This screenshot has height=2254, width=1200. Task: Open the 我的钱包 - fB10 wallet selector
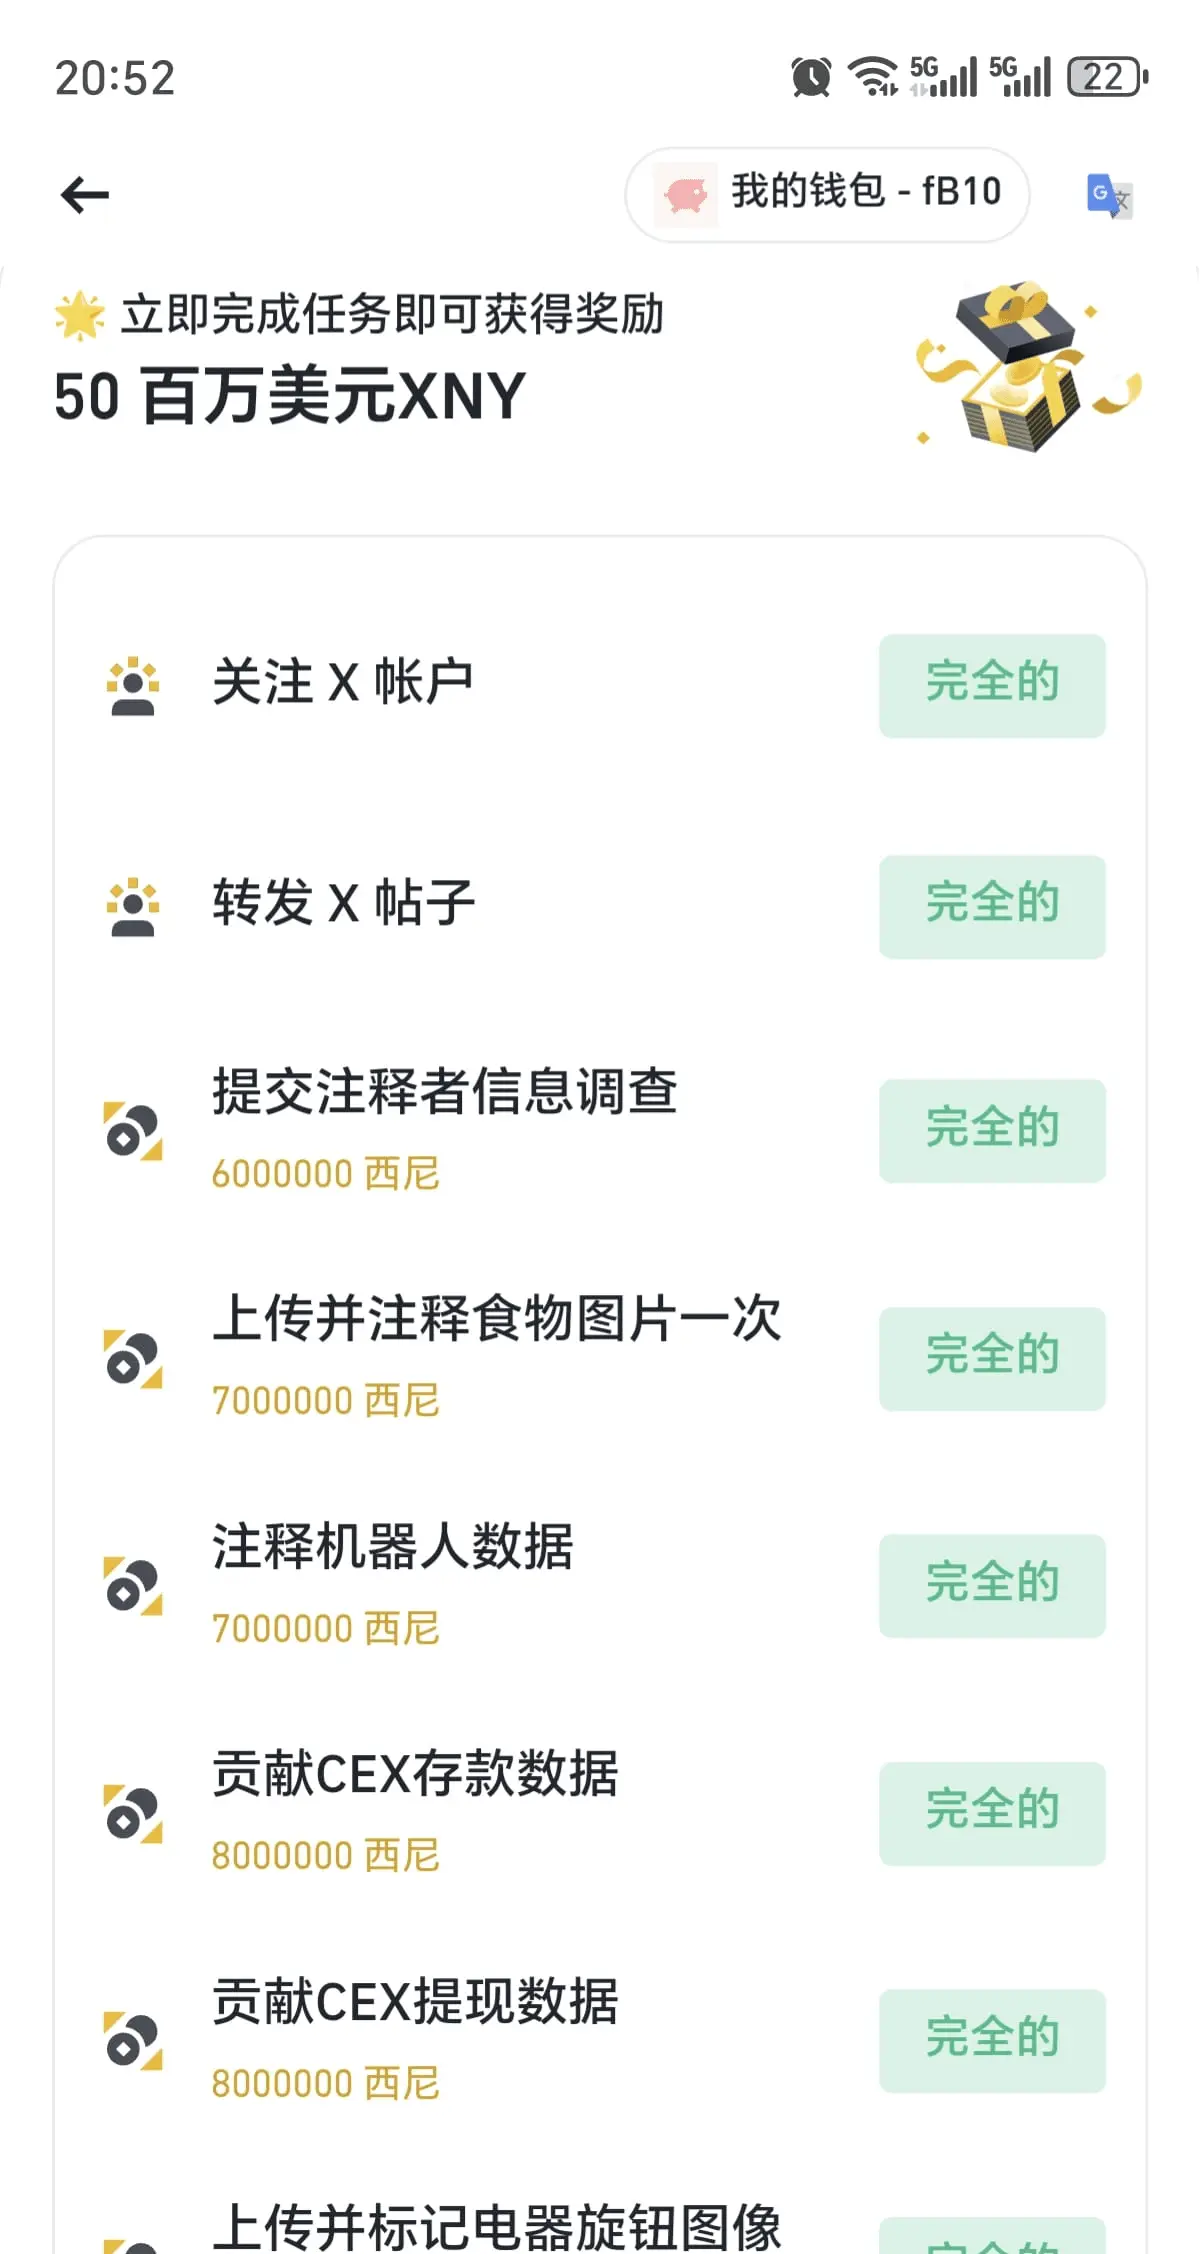[x=828, y=194]
